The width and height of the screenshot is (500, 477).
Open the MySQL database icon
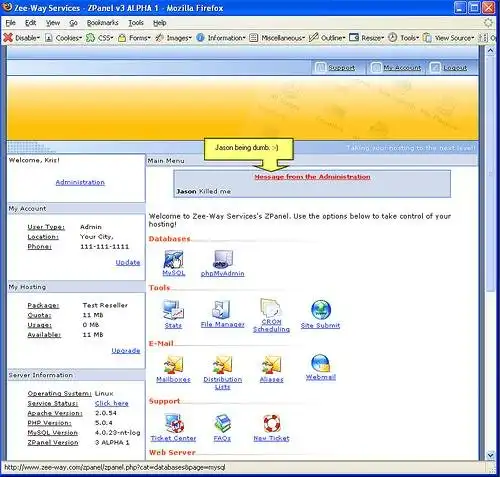pos(173,259)
